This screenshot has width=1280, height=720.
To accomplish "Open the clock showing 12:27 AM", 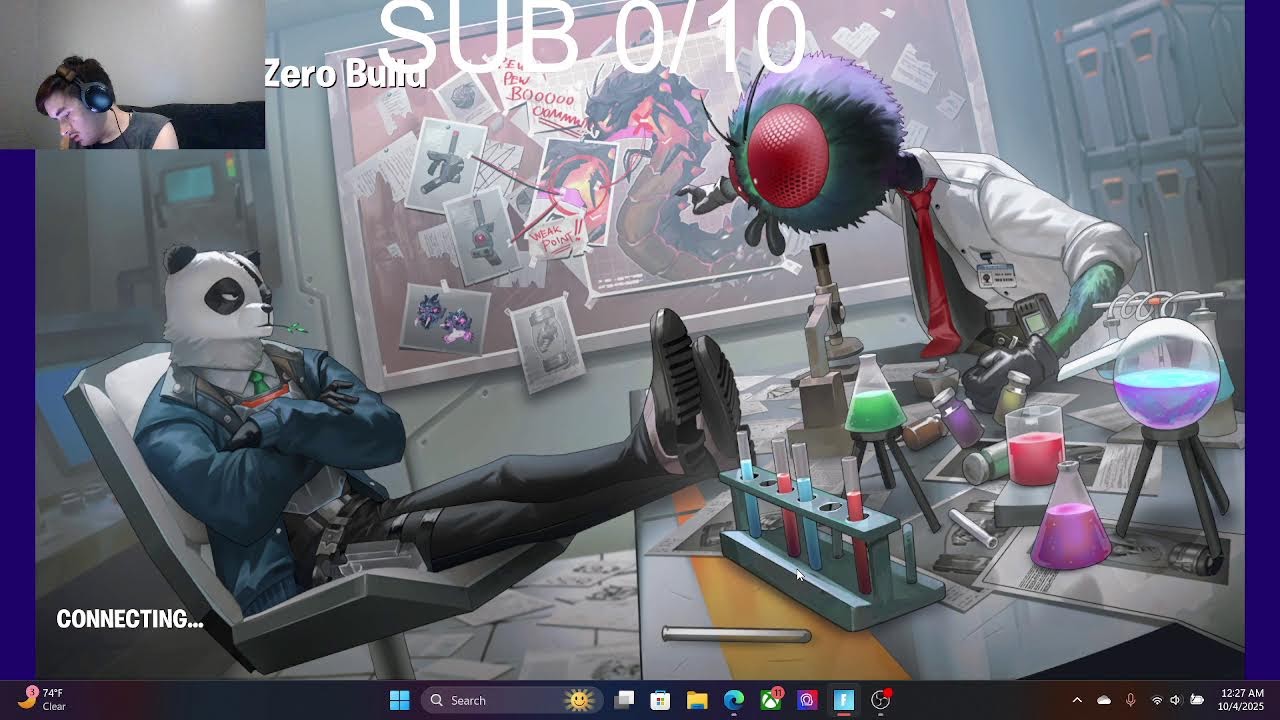I will click(x=1242, y=699).
